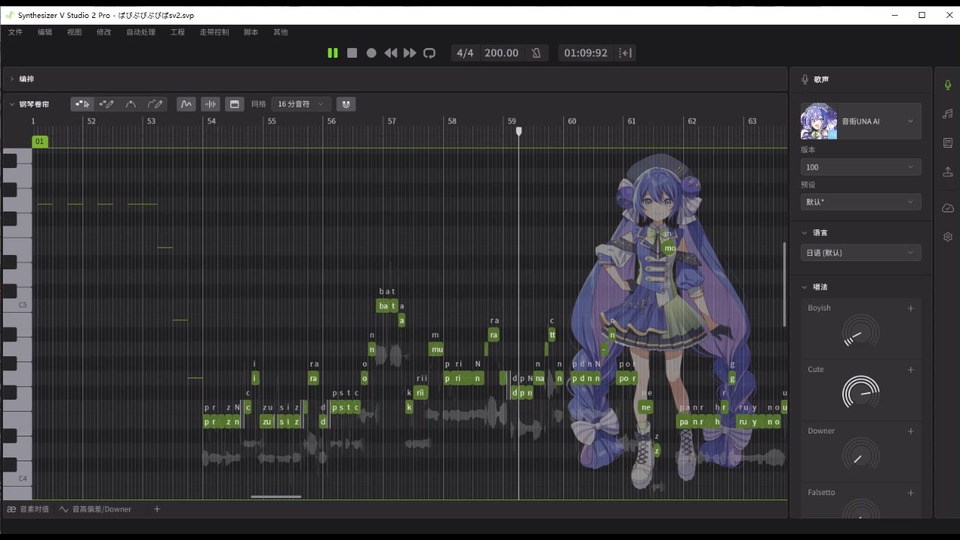Collapse the 钢琴卷帘 piano roll panel
960x540 pixels.
[12, 104]
